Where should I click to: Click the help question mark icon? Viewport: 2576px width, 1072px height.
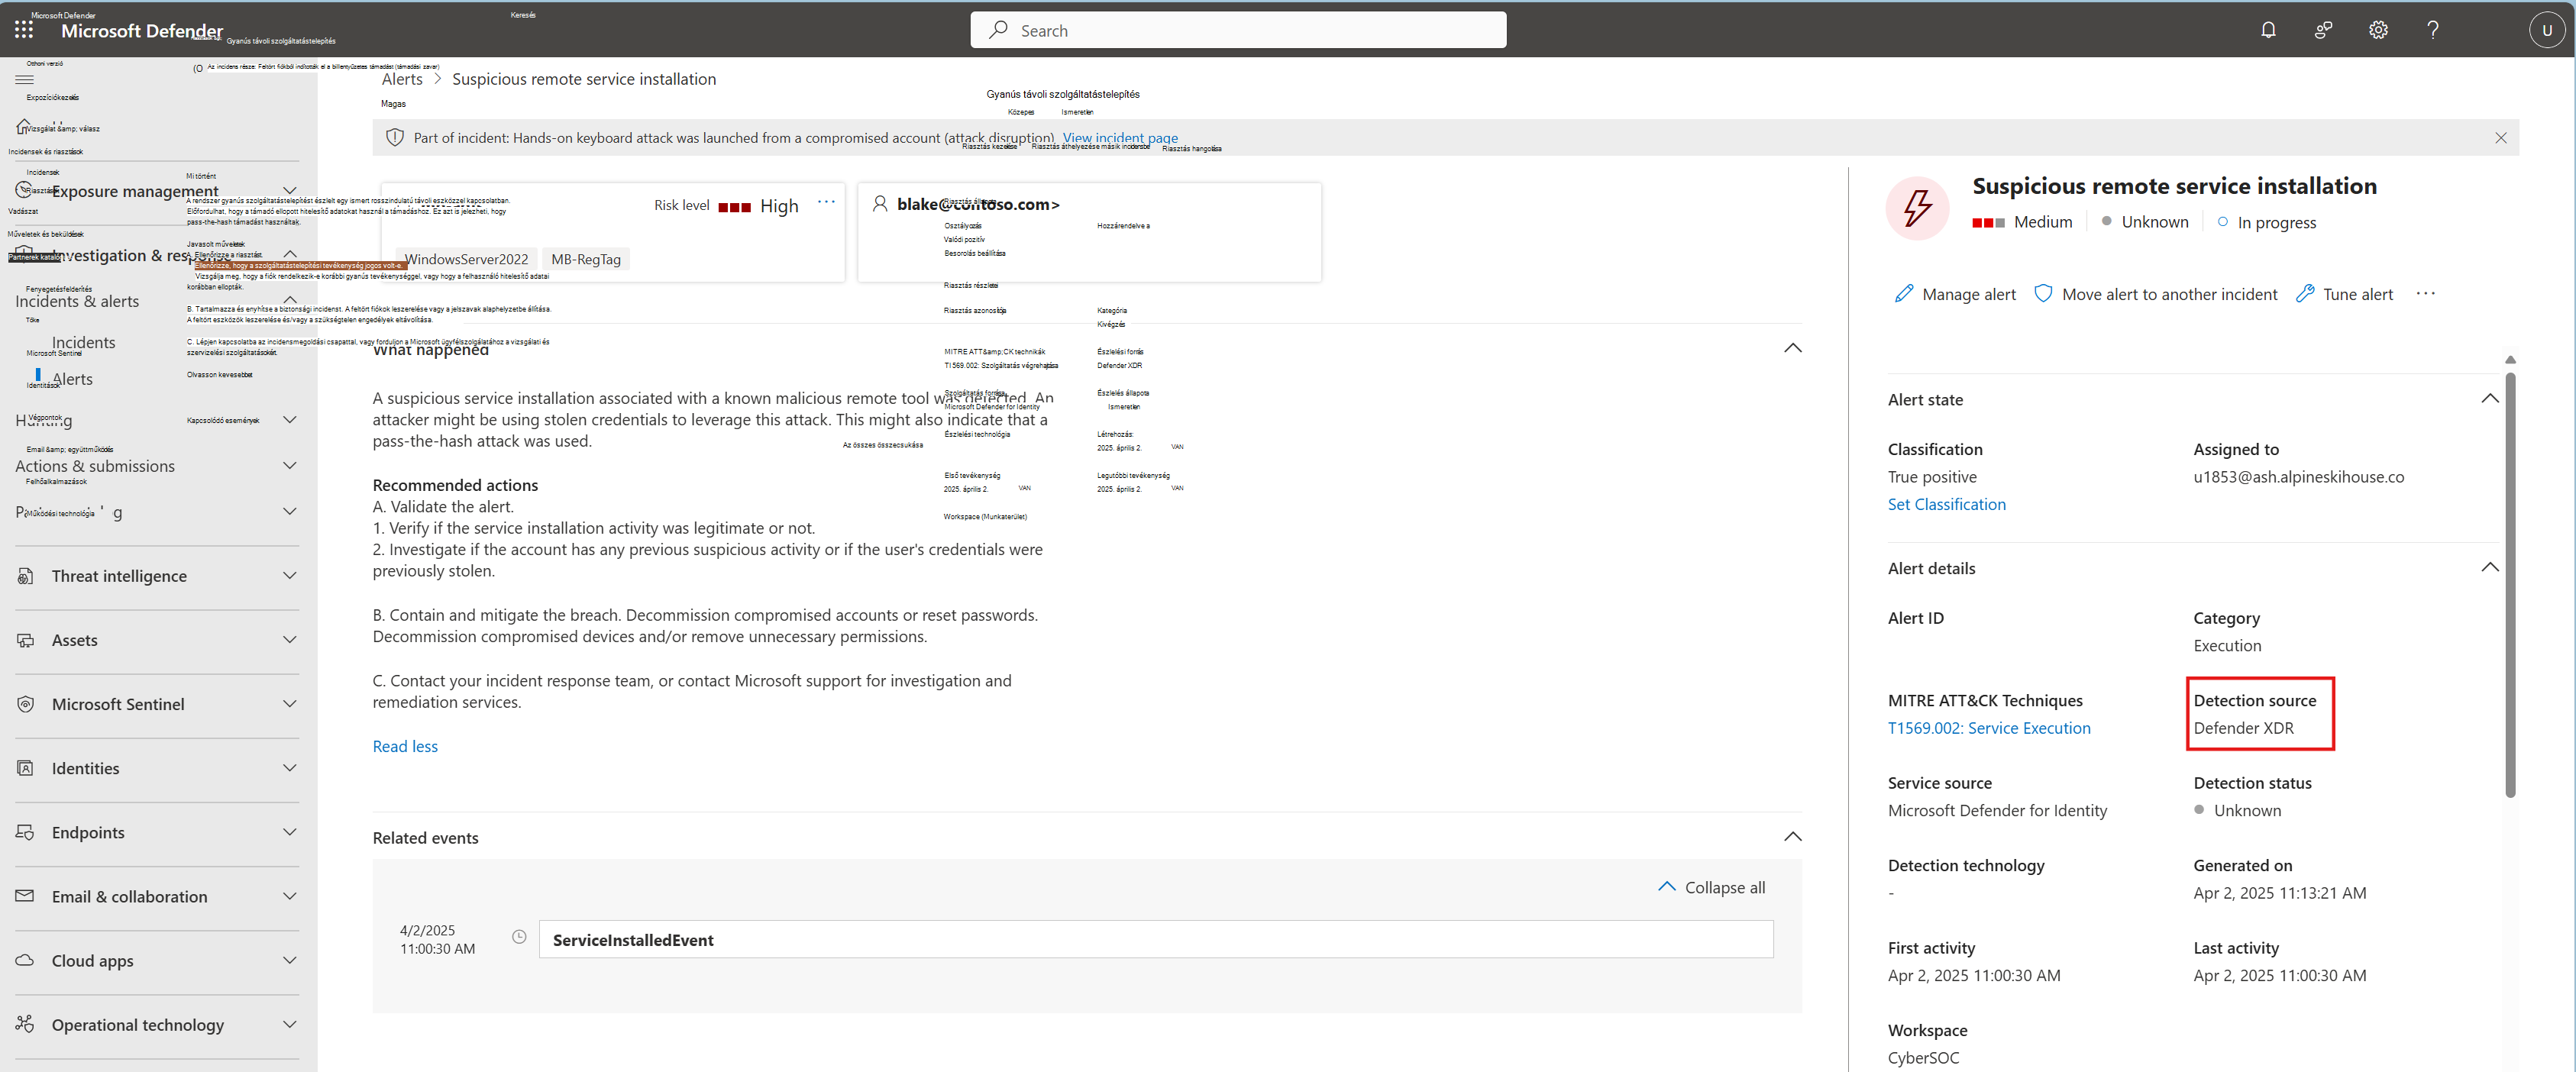(2433, 30)
